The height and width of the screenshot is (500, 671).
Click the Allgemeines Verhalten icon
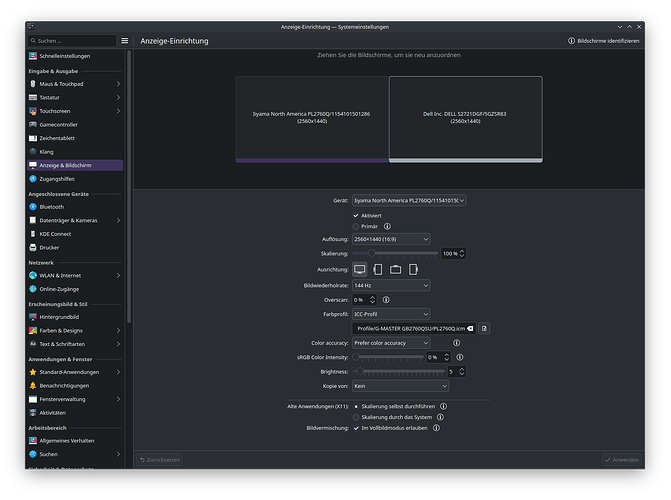pos(33,440)
